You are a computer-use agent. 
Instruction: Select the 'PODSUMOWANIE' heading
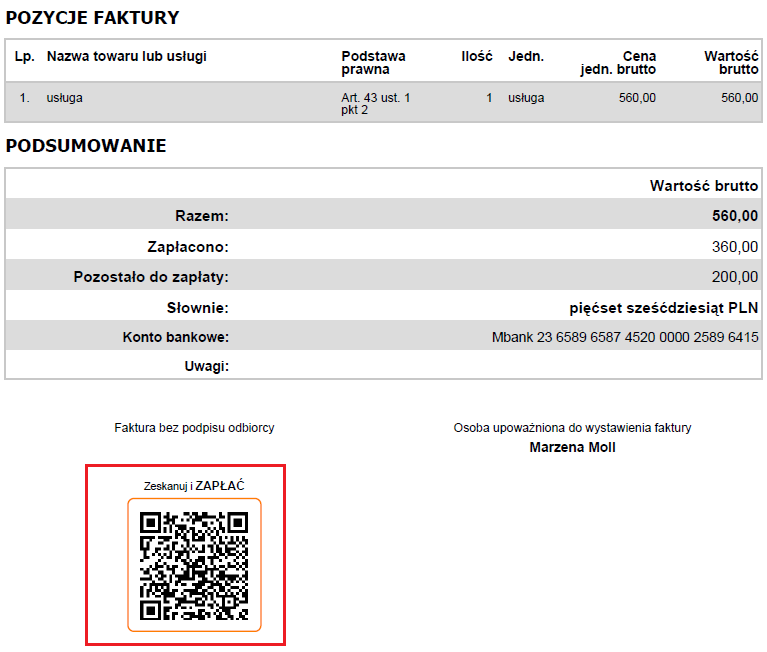[86, 146]
